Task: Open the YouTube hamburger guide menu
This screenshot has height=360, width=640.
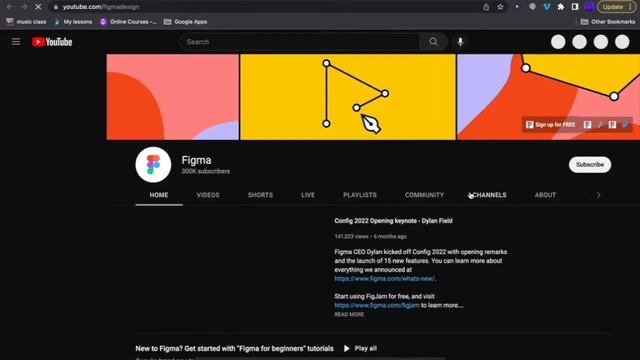Action: 16,42
